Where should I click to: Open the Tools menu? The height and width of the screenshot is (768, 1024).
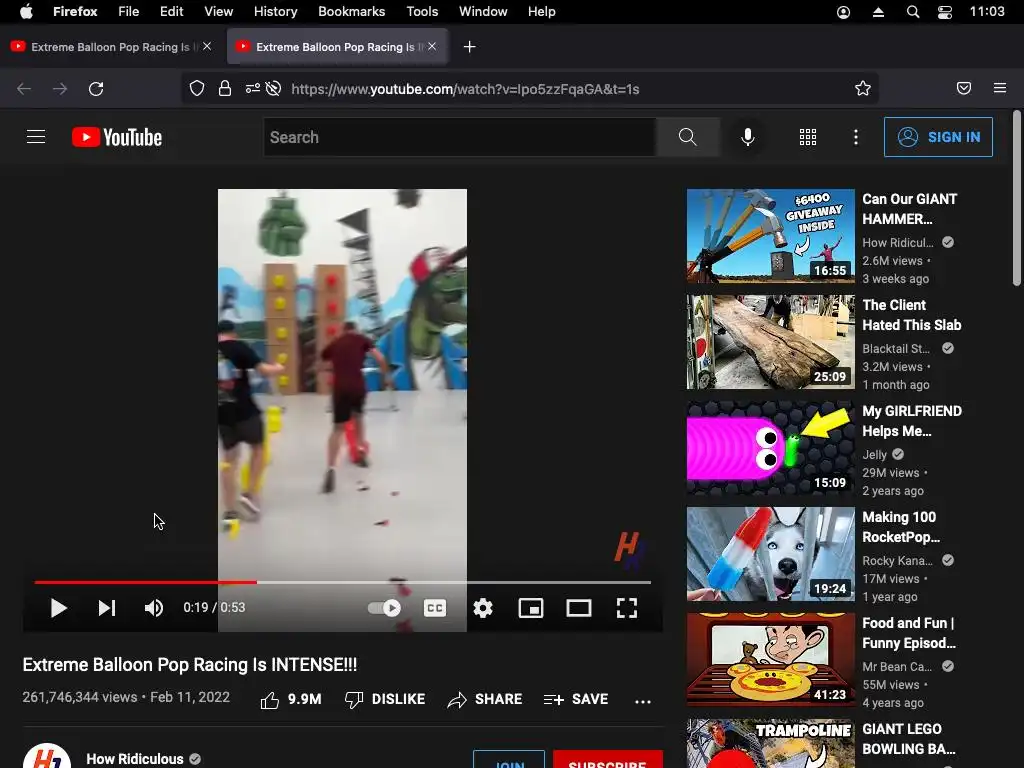(x=422, y=12)
